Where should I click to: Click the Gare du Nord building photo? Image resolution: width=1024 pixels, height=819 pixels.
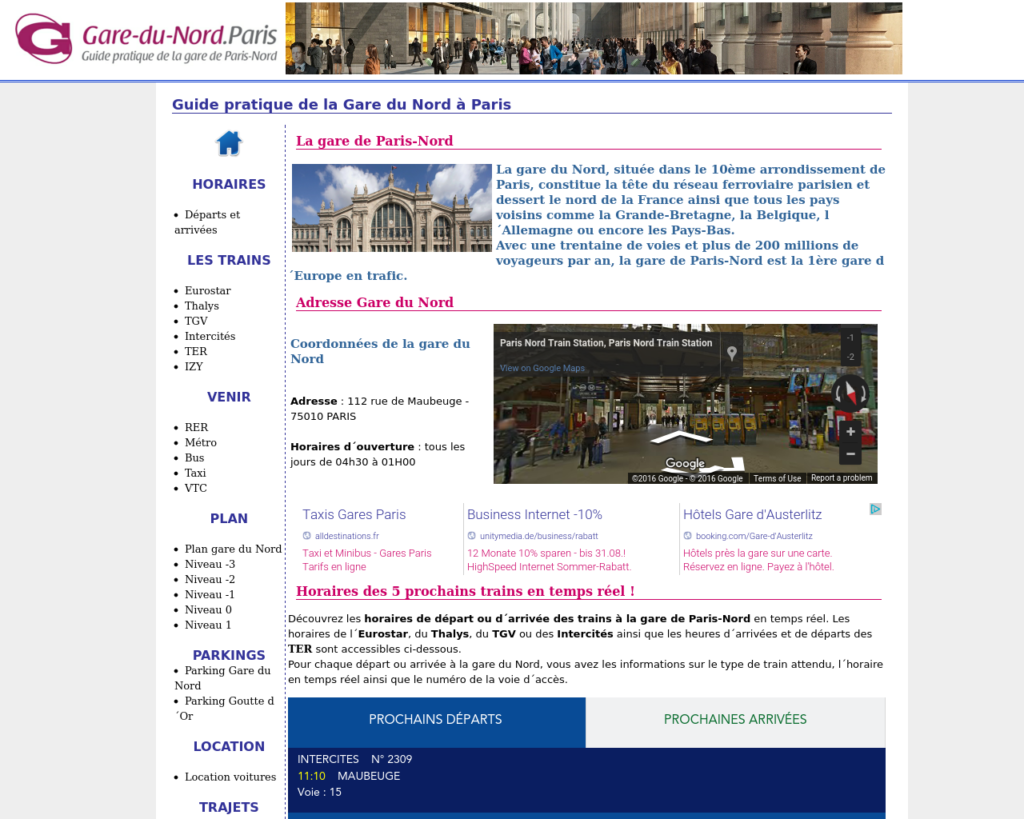[391, 208]
